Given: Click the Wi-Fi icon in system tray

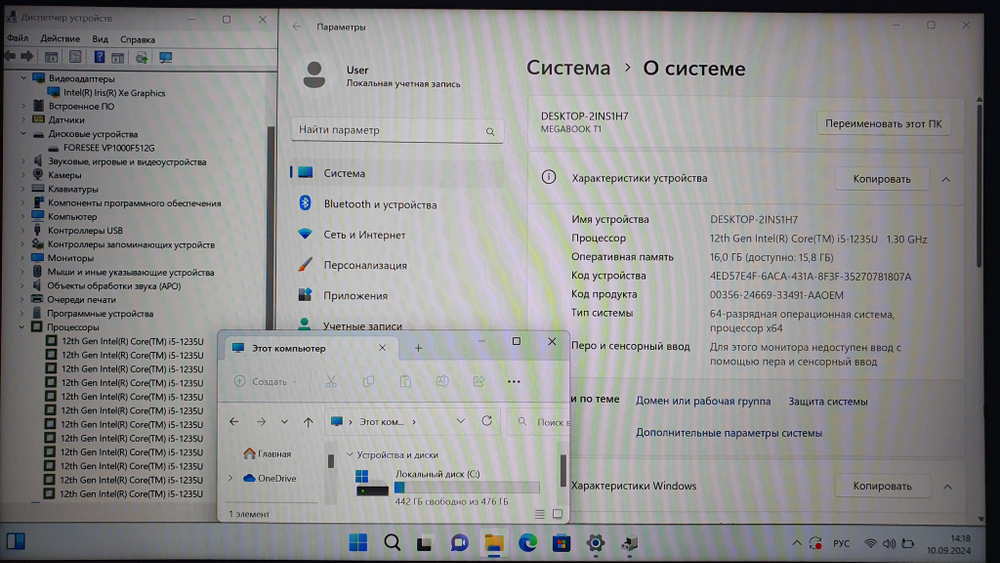Looking at the screenshot, I should tap(870, 544).
